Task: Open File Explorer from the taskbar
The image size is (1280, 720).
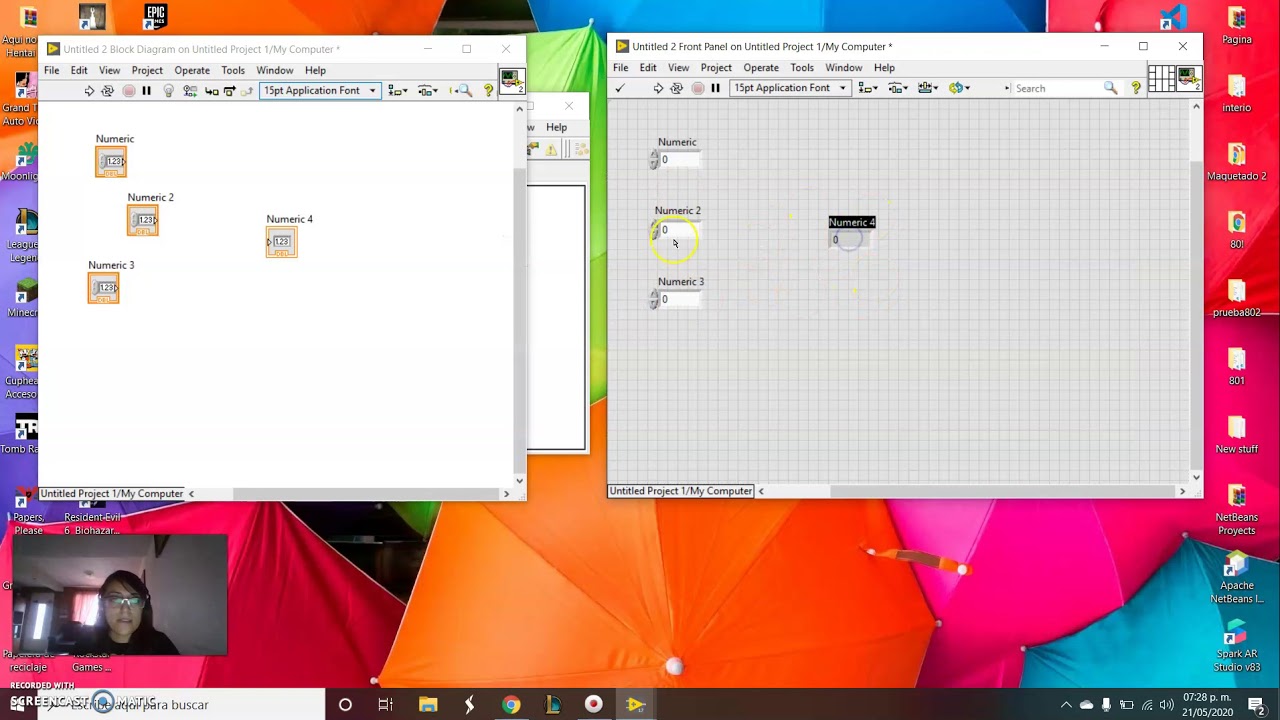Action: tap(428, 705)
